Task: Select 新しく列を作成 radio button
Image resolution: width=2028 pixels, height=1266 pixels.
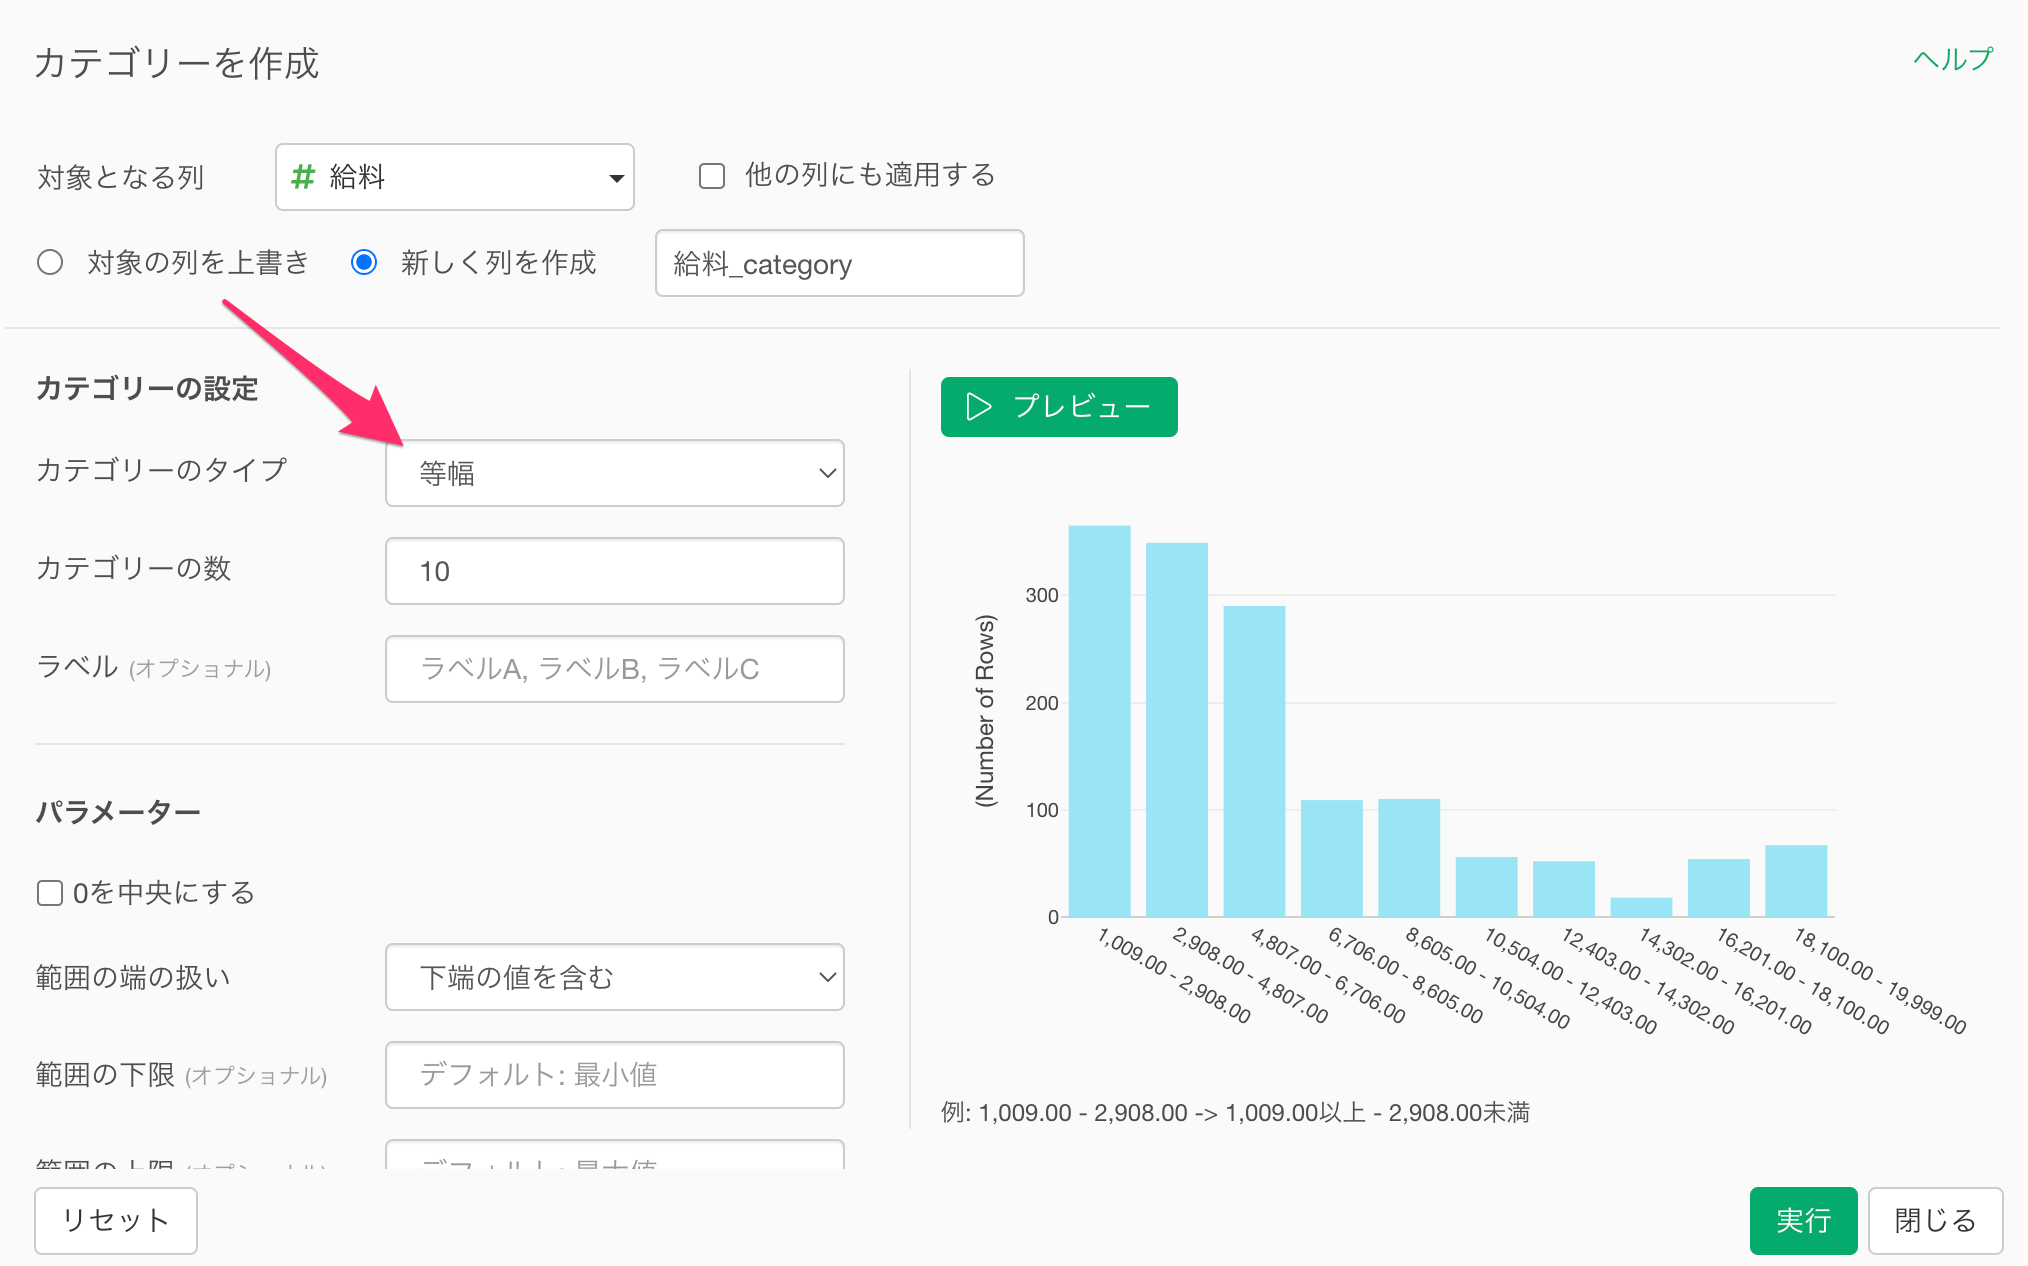Action: 364,263
